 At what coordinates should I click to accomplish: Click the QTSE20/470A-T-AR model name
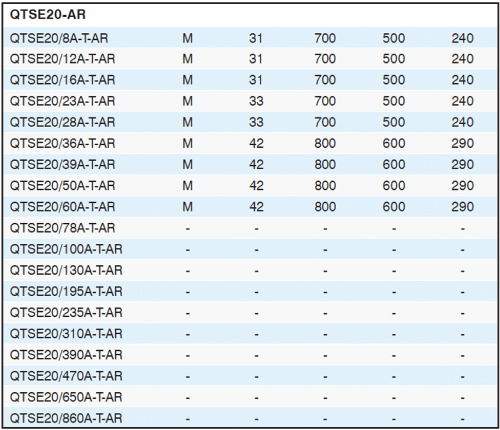click(66, 376)
